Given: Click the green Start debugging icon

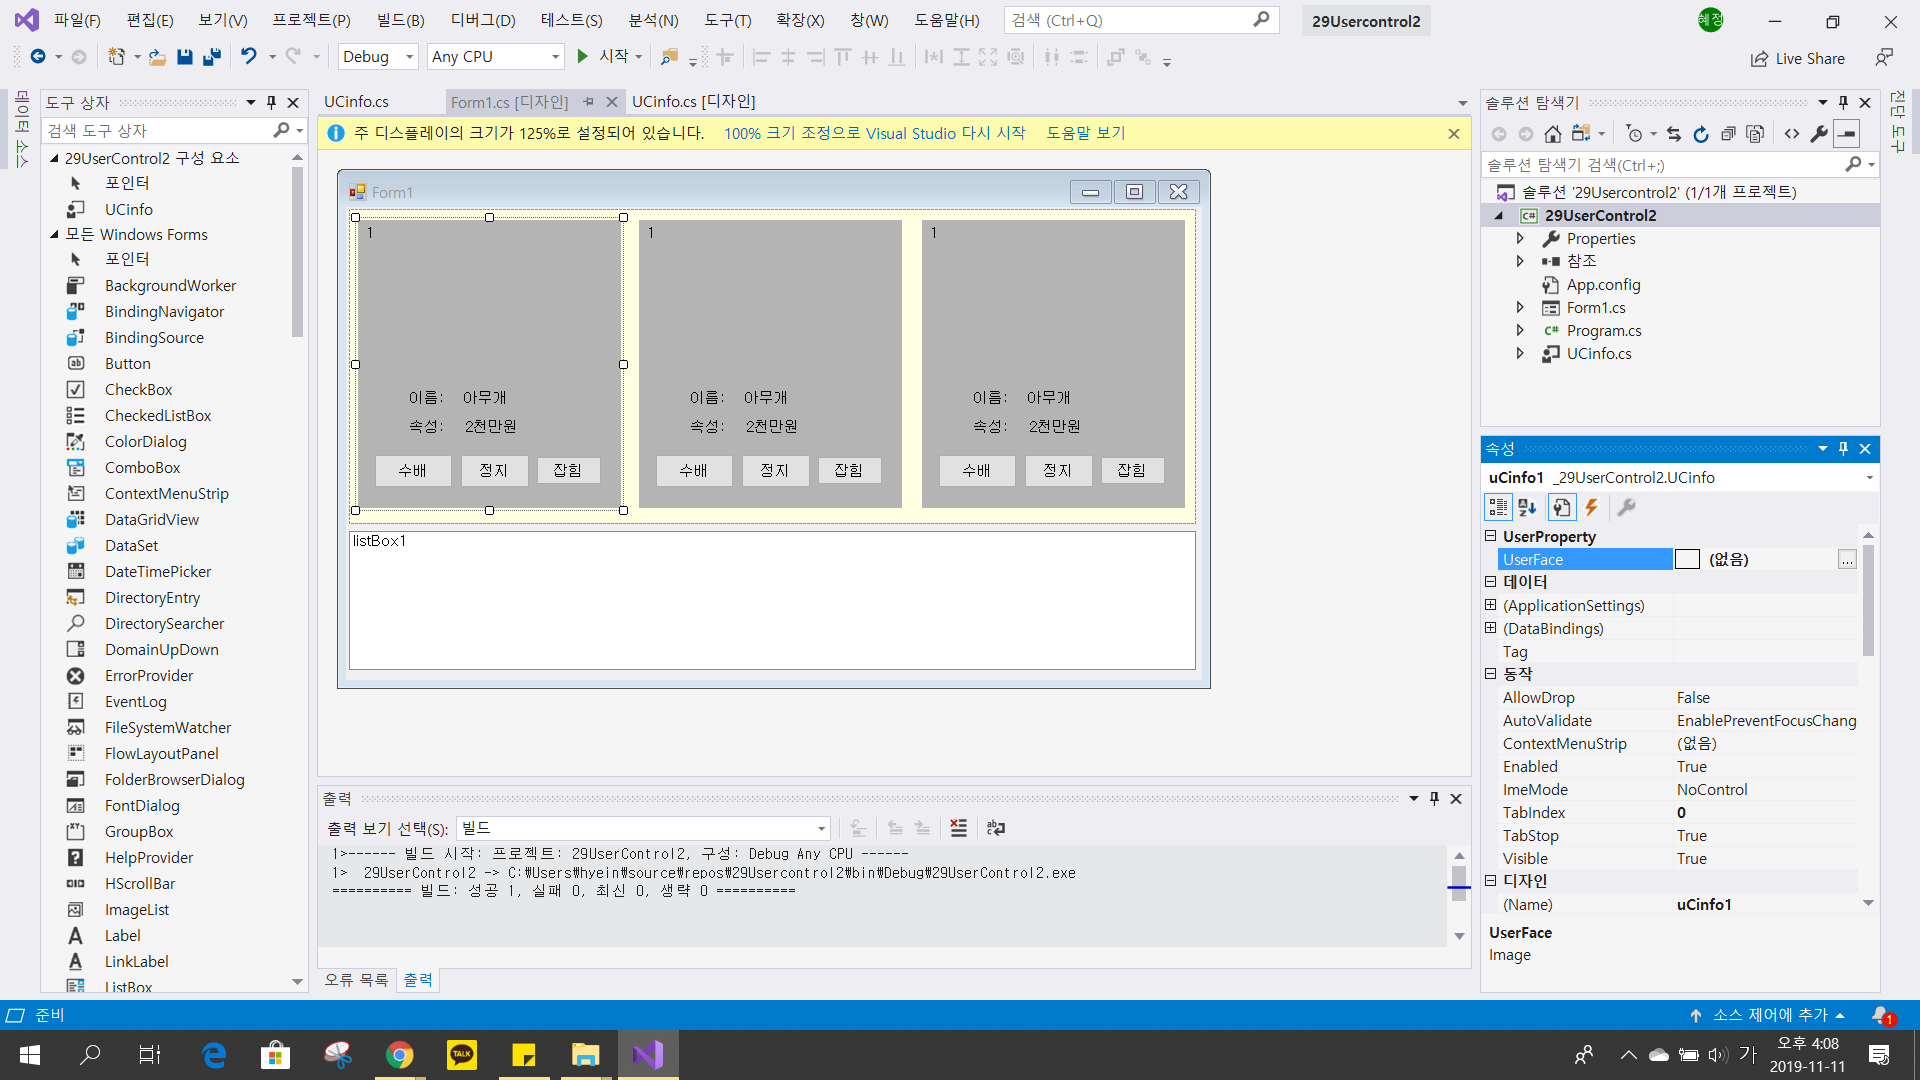Looking at the screenshot, I should tap(583, 57).
